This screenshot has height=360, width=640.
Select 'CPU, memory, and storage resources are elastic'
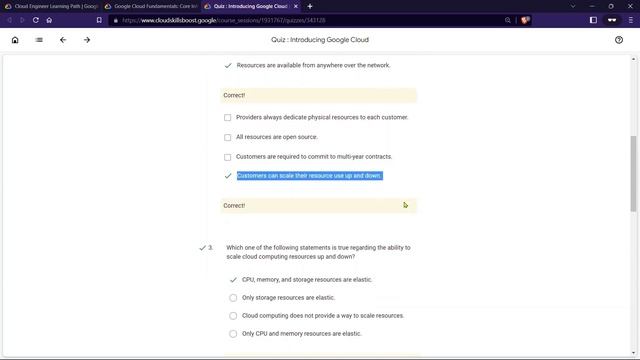click(x=233, y=280)
